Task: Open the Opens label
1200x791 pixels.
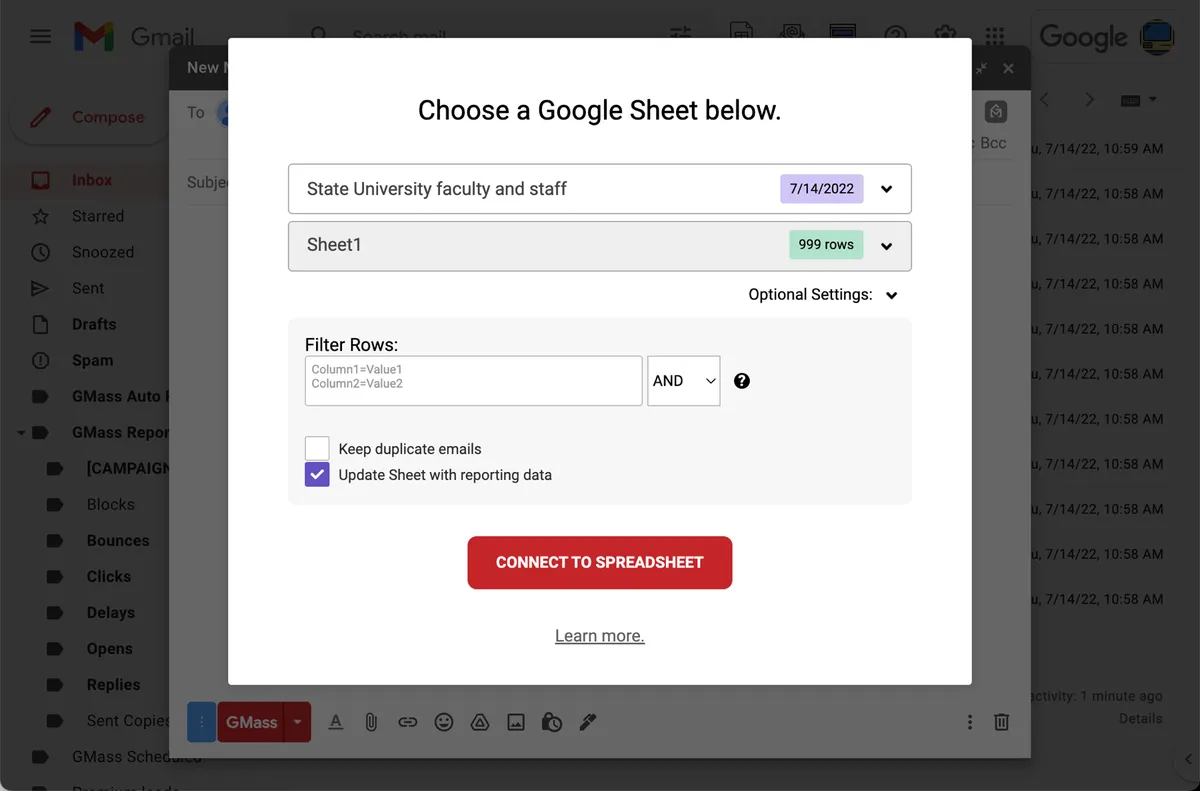Action: 110,648
